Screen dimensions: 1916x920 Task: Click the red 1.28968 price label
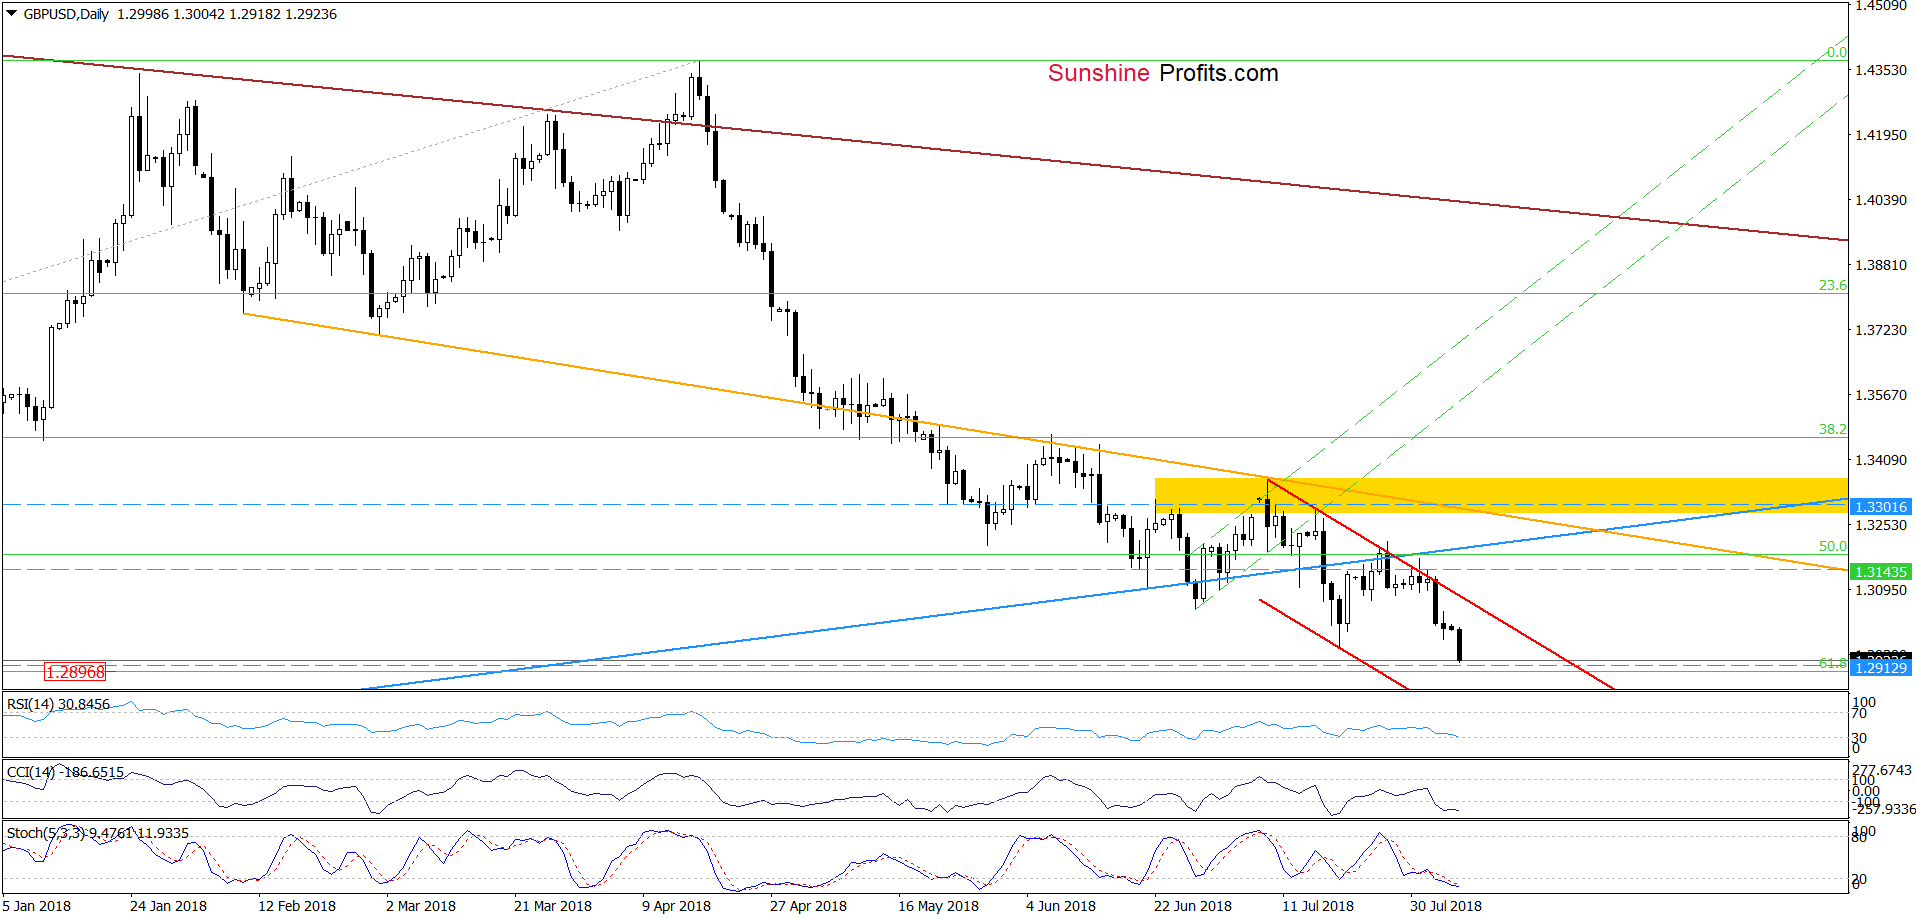click(x=75, y=672)
